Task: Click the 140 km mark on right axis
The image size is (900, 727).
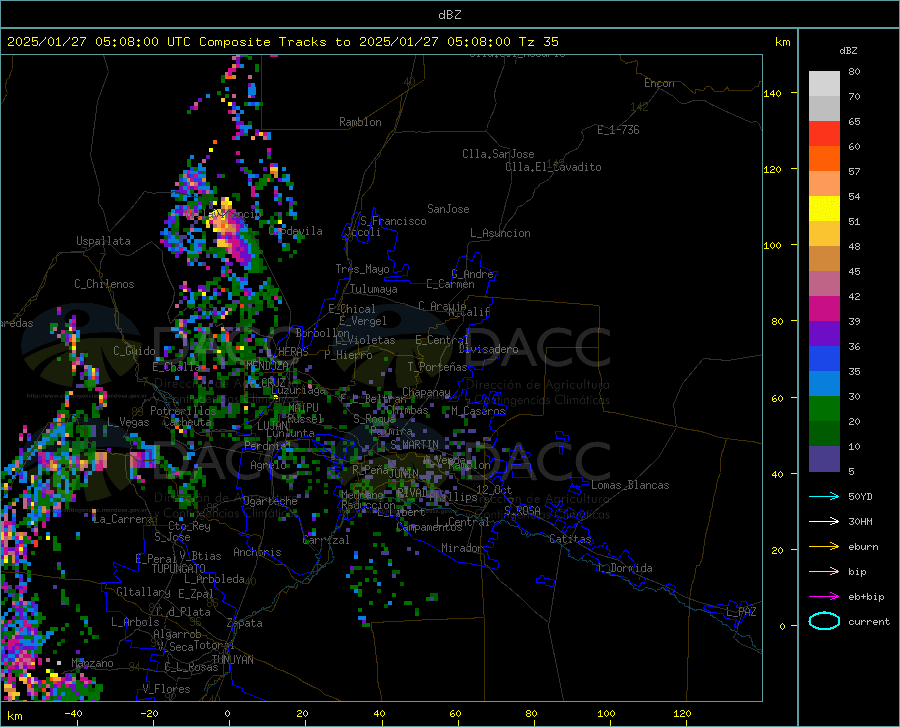Action: point(772,93)
